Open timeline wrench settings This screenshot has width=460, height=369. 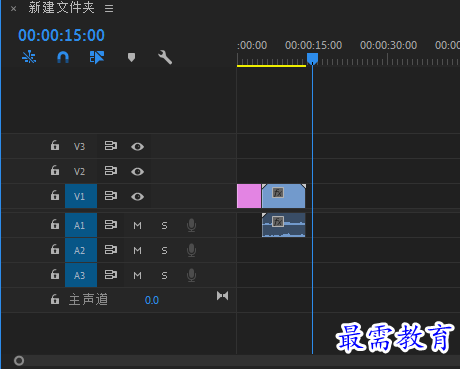click(x=165, y=57)
